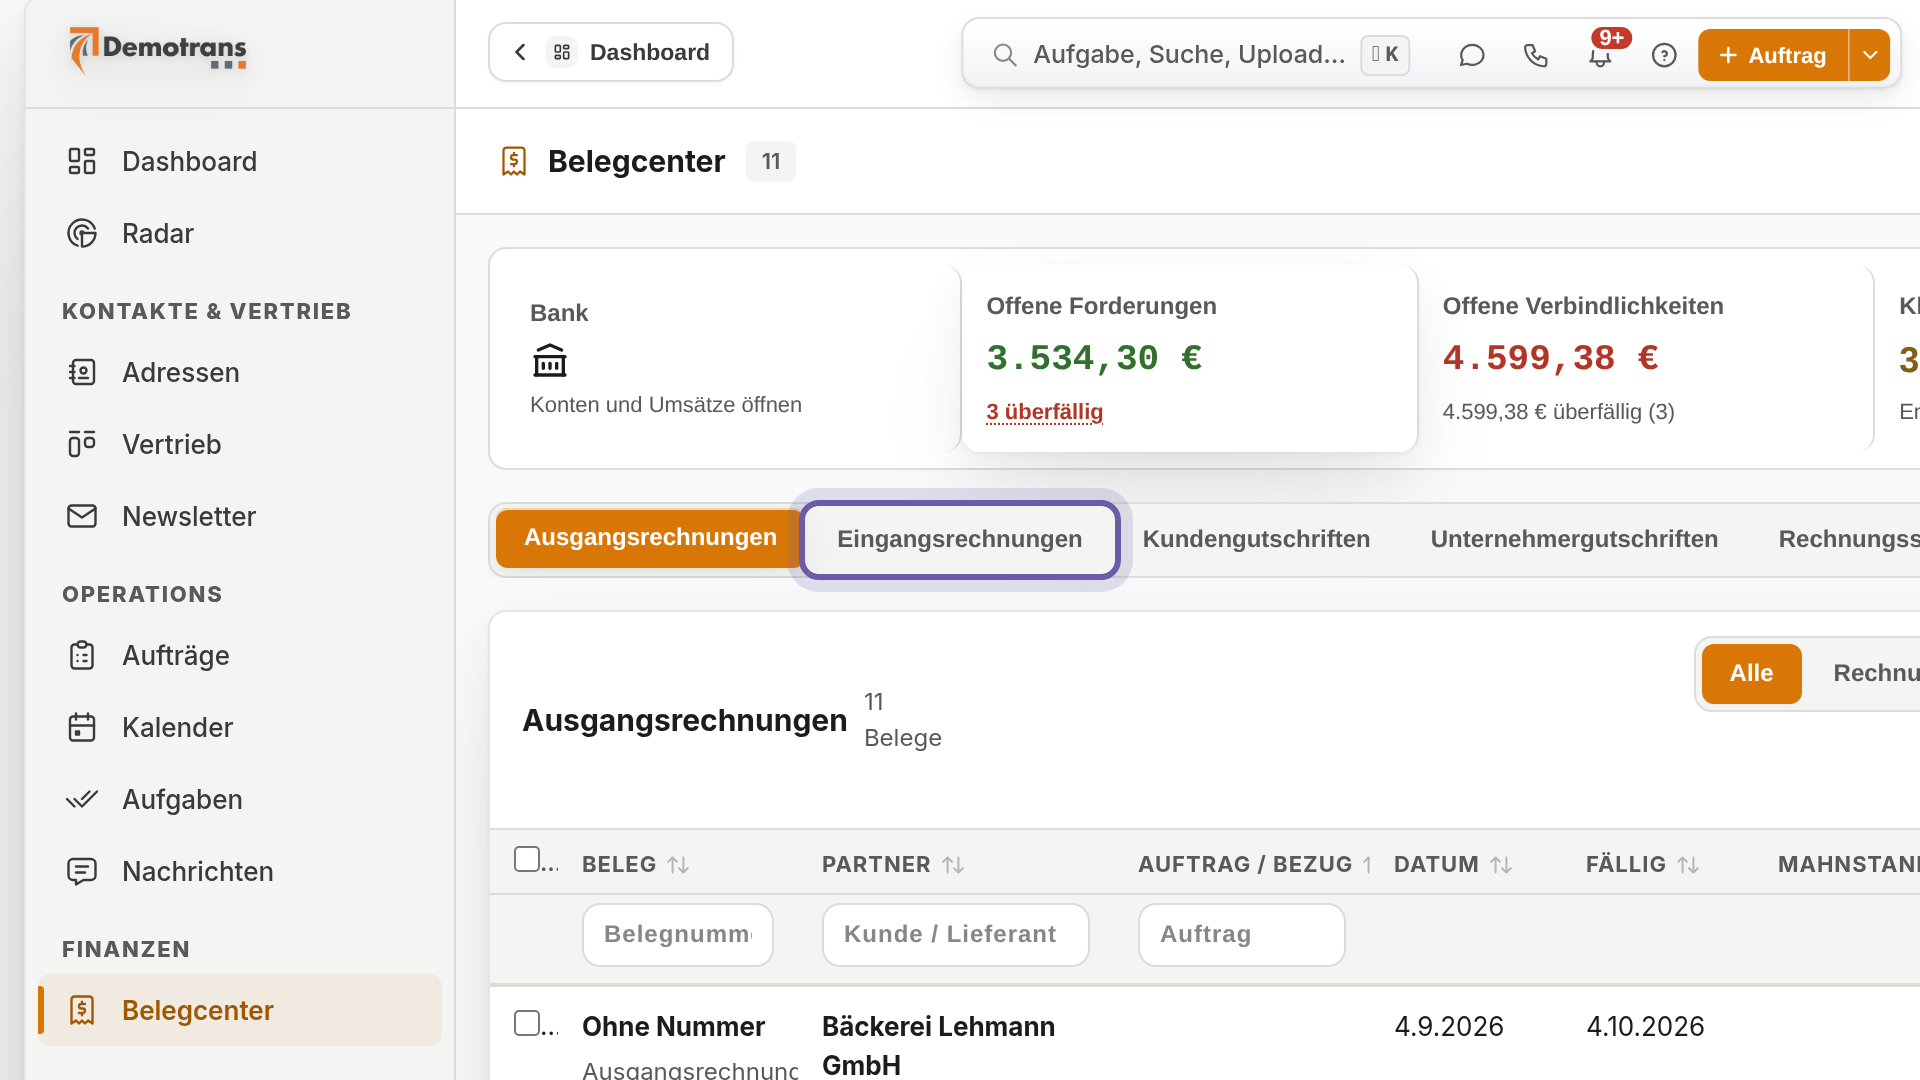Open Dashboard in the sidebar

point(240,161)
